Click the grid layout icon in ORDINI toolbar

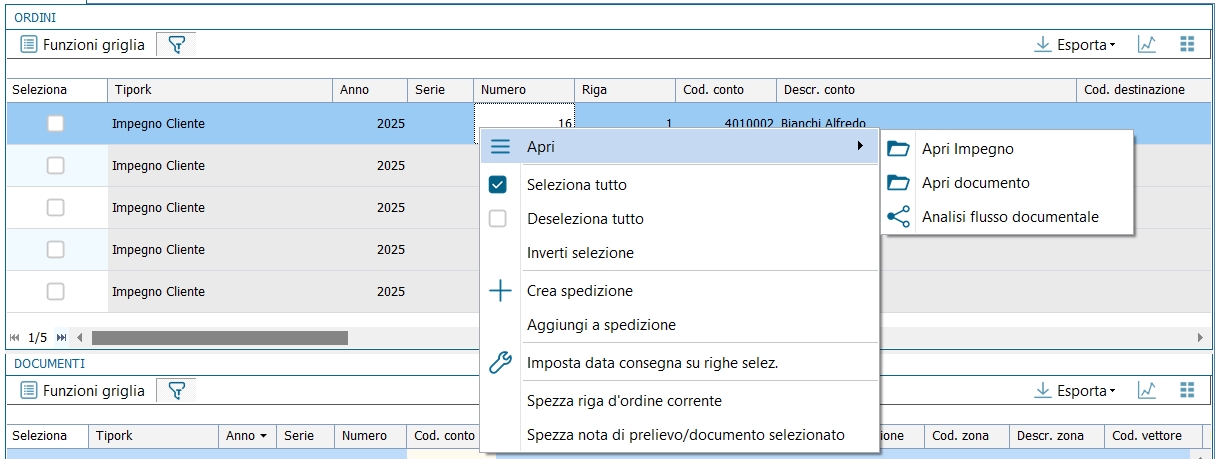pos(1187,44)
